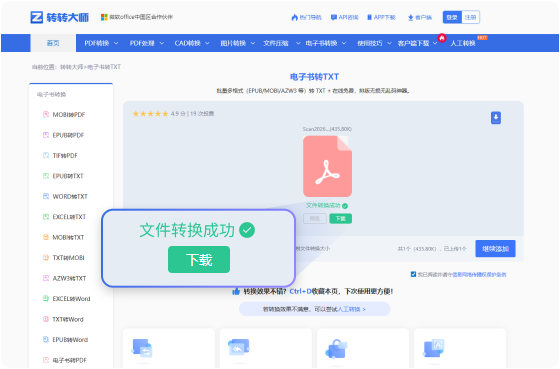This screenshot has width=560, height=369.
Task: Click the feature card icon with letter A
Action: click(x=434, y=348)
